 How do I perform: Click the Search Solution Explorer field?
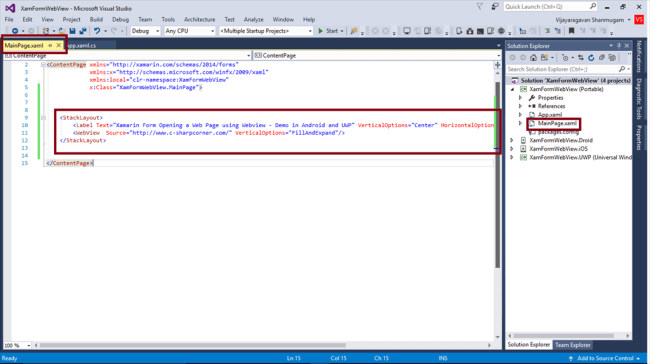(x=564, y=69)
